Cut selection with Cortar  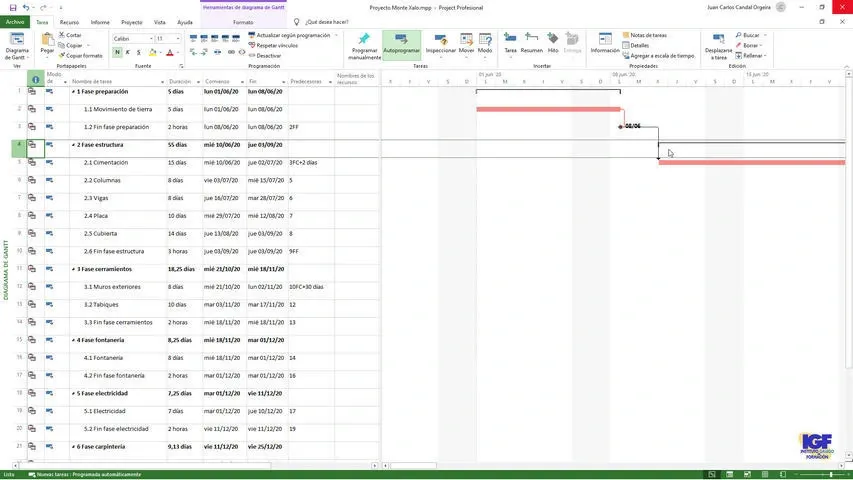(70, 35)
